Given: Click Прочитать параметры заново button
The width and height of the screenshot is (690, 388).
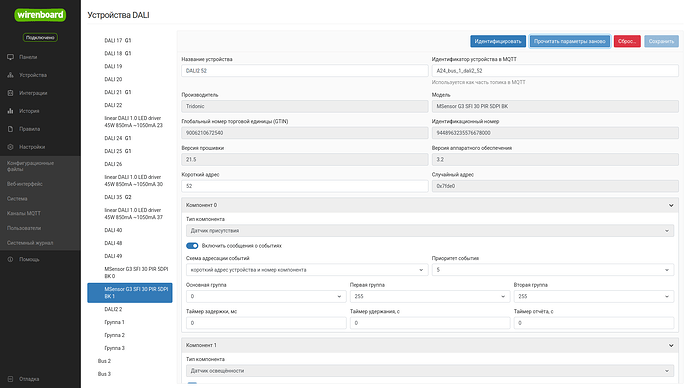Looking at the screenshot, I should click(569, 41).
